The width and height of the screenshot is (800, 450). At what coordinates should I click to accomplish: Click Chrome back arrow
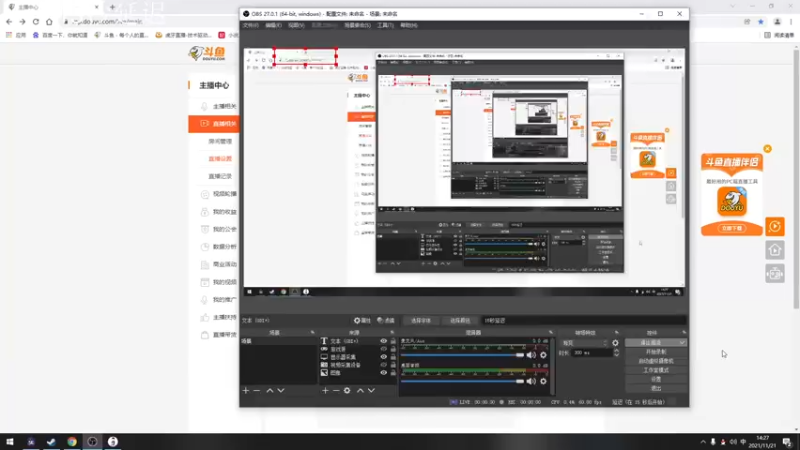click(x=9, y=21)
